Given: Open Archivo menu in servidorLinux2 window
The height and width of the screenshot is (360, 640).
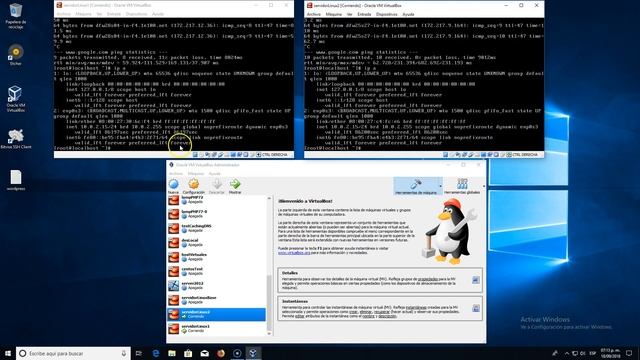Looking at the screenshot, I should tap(313, 14).
